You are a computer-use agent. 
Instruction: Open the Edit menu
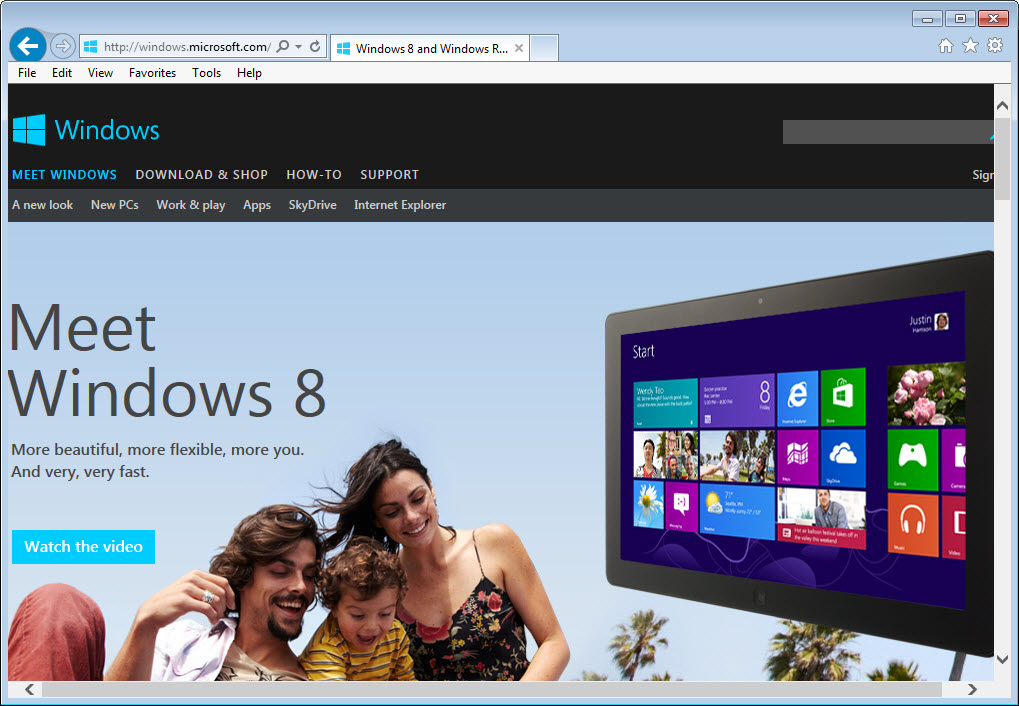(62, 73)
